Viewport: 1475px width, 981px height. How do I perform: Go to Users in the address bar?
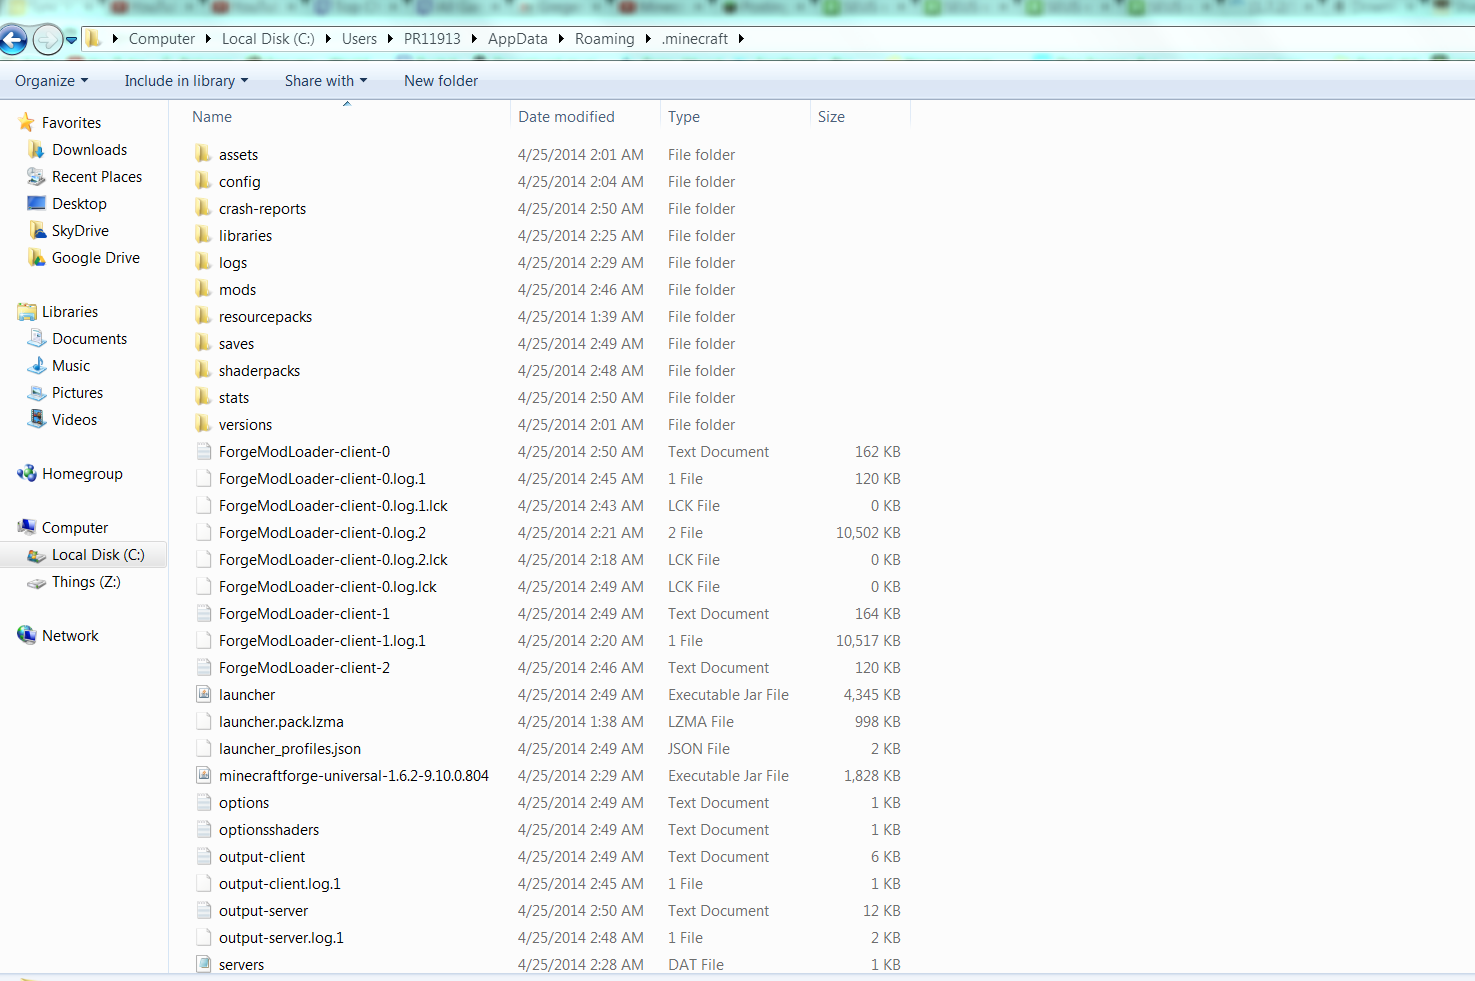click(x=359, y=39)
